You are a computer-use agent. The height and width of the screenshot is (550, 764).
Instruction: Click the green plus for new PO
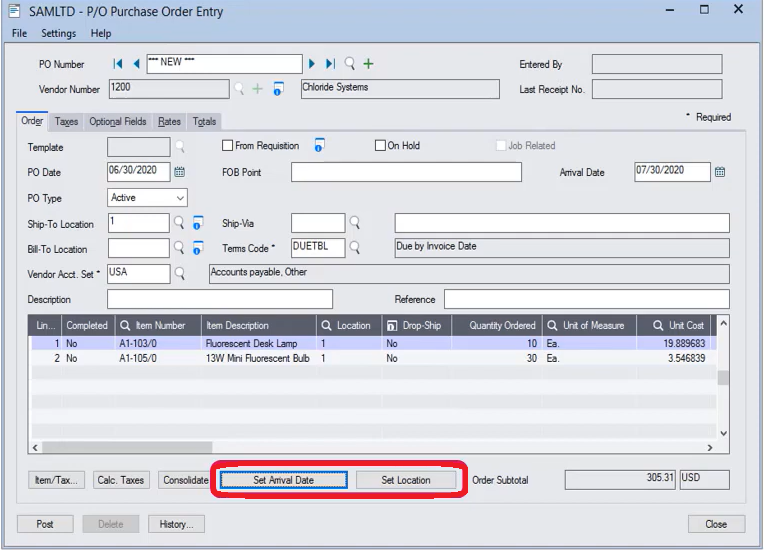pos(368,64)
